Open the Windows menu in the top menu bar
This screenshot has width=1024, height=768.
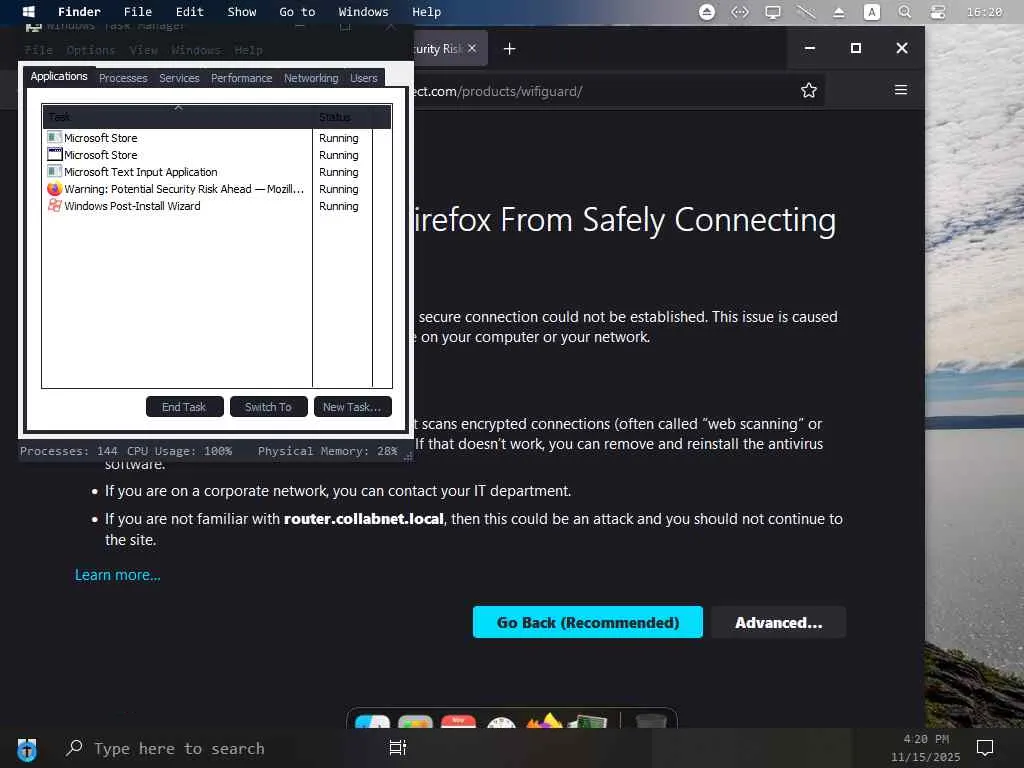[x=363, y=12]
